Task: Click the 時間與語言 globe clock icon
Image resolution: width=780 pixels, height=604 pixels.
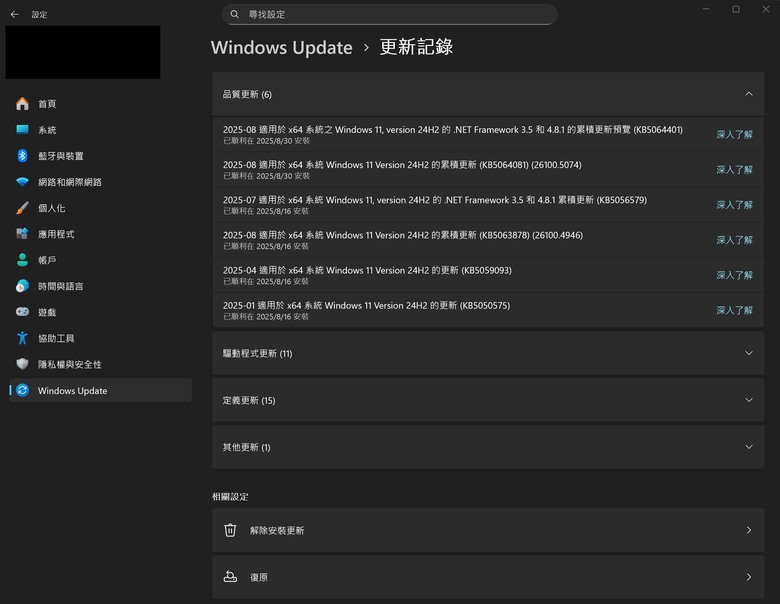Action: point(22,286)
